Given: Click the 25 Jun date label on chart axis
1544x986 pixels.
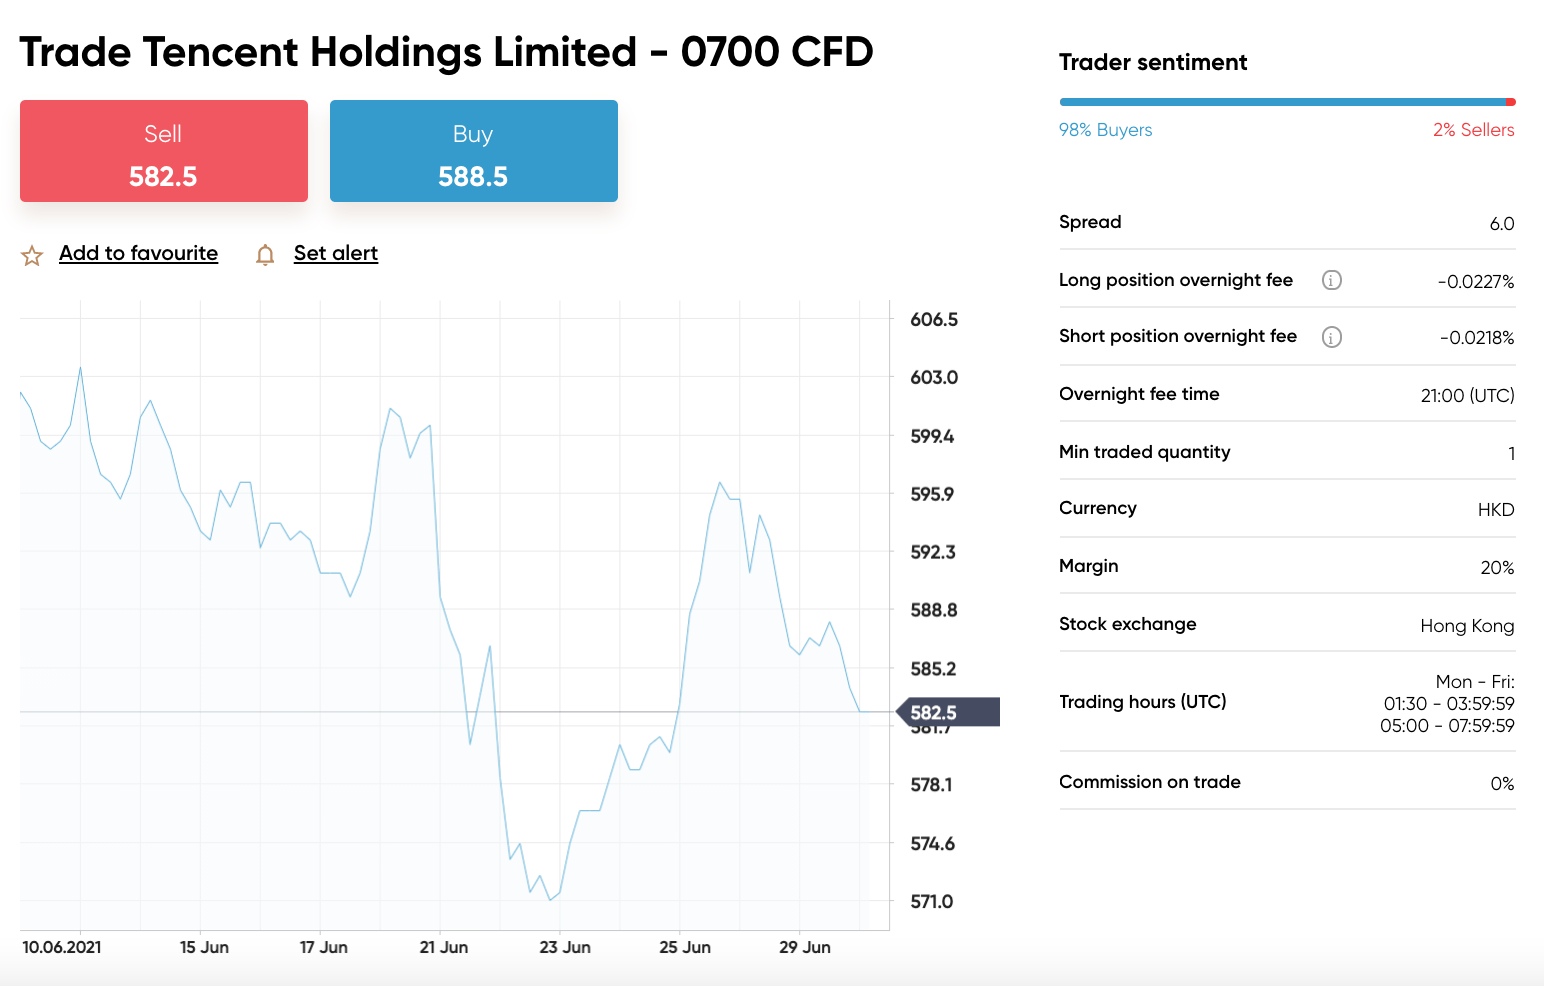Looking at the screenshot, I should [685, 947].
